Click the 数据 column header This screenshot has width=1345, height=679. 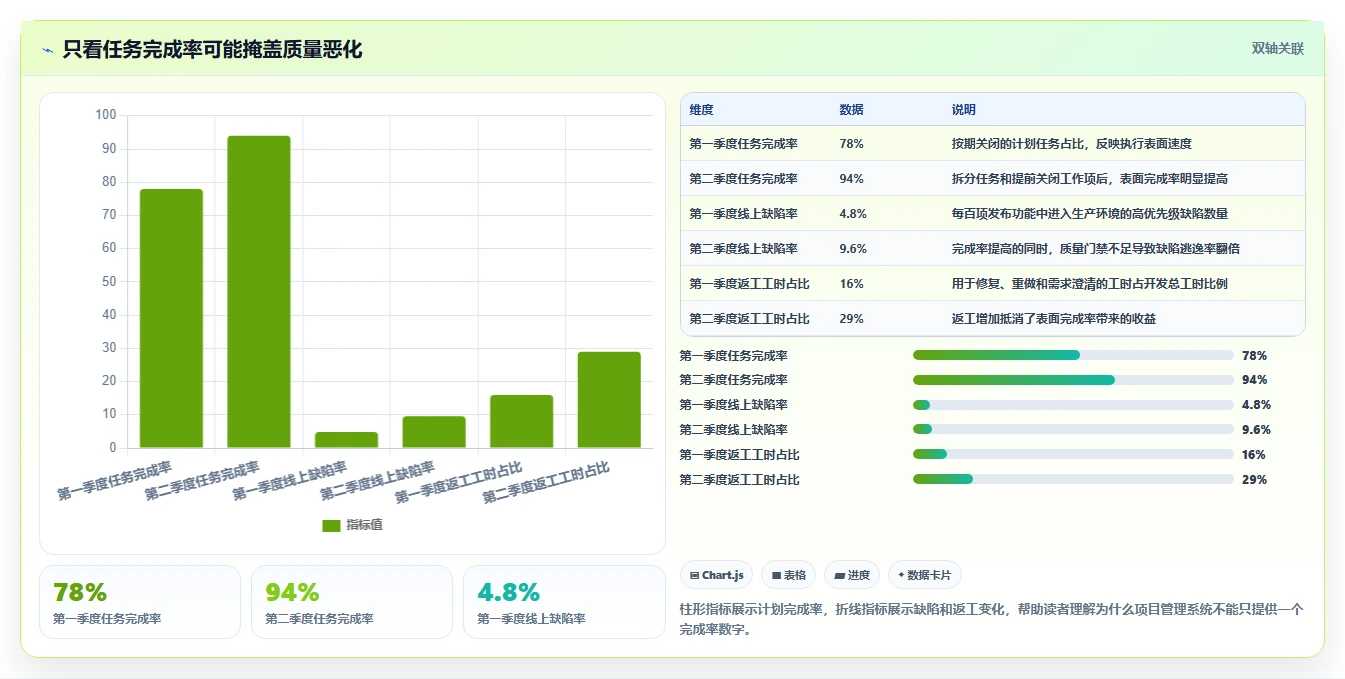(852, 110)
